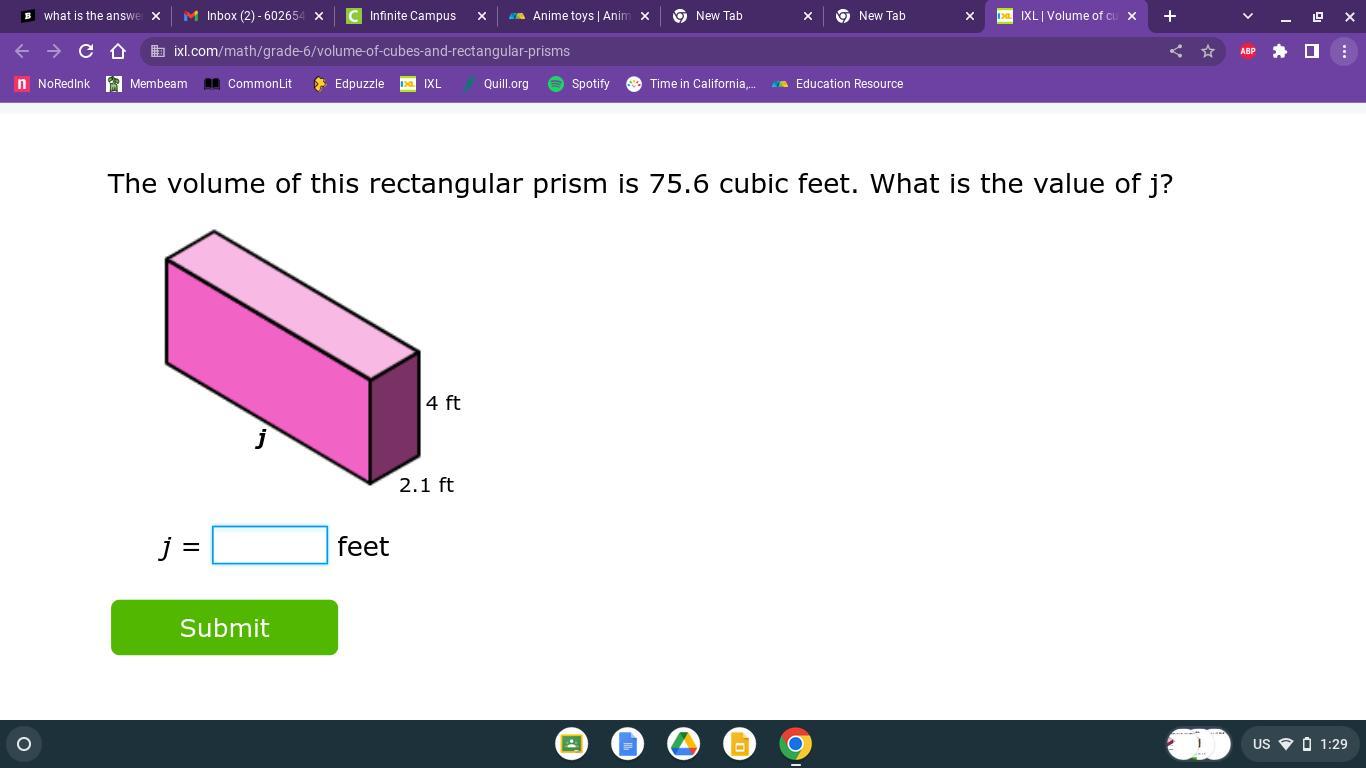Screen dimensions: 1366x768
Task: Go to the browser home page icon
Action: [118, 51]
